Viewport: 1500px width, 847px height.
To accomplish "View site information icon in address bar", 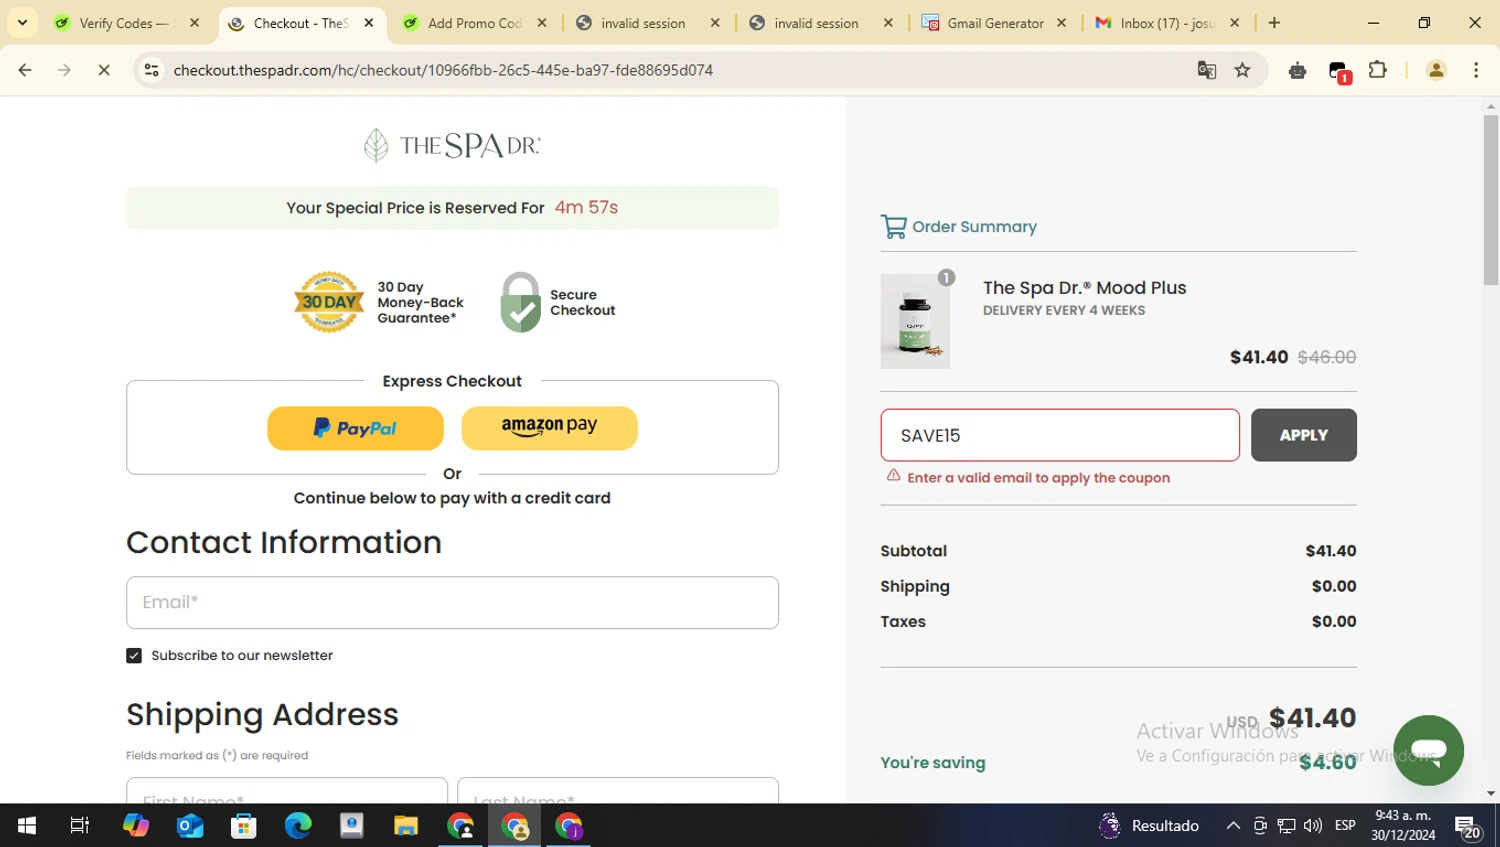I will [x=151, y=70].
